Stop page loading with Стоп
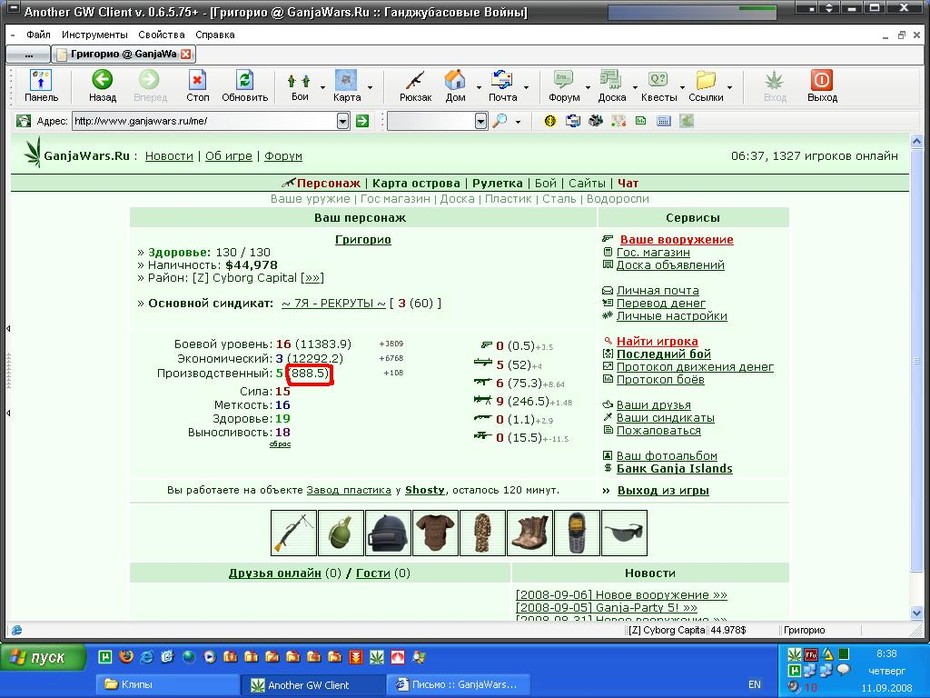The height and width of the screenshot is (698, 930). click(198, 86)
